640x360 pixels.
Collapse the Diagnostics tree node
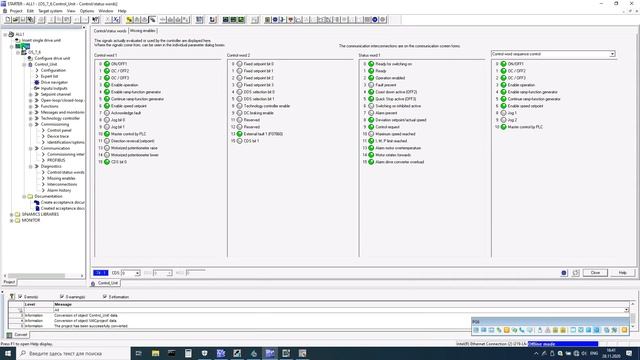[31, 167]
